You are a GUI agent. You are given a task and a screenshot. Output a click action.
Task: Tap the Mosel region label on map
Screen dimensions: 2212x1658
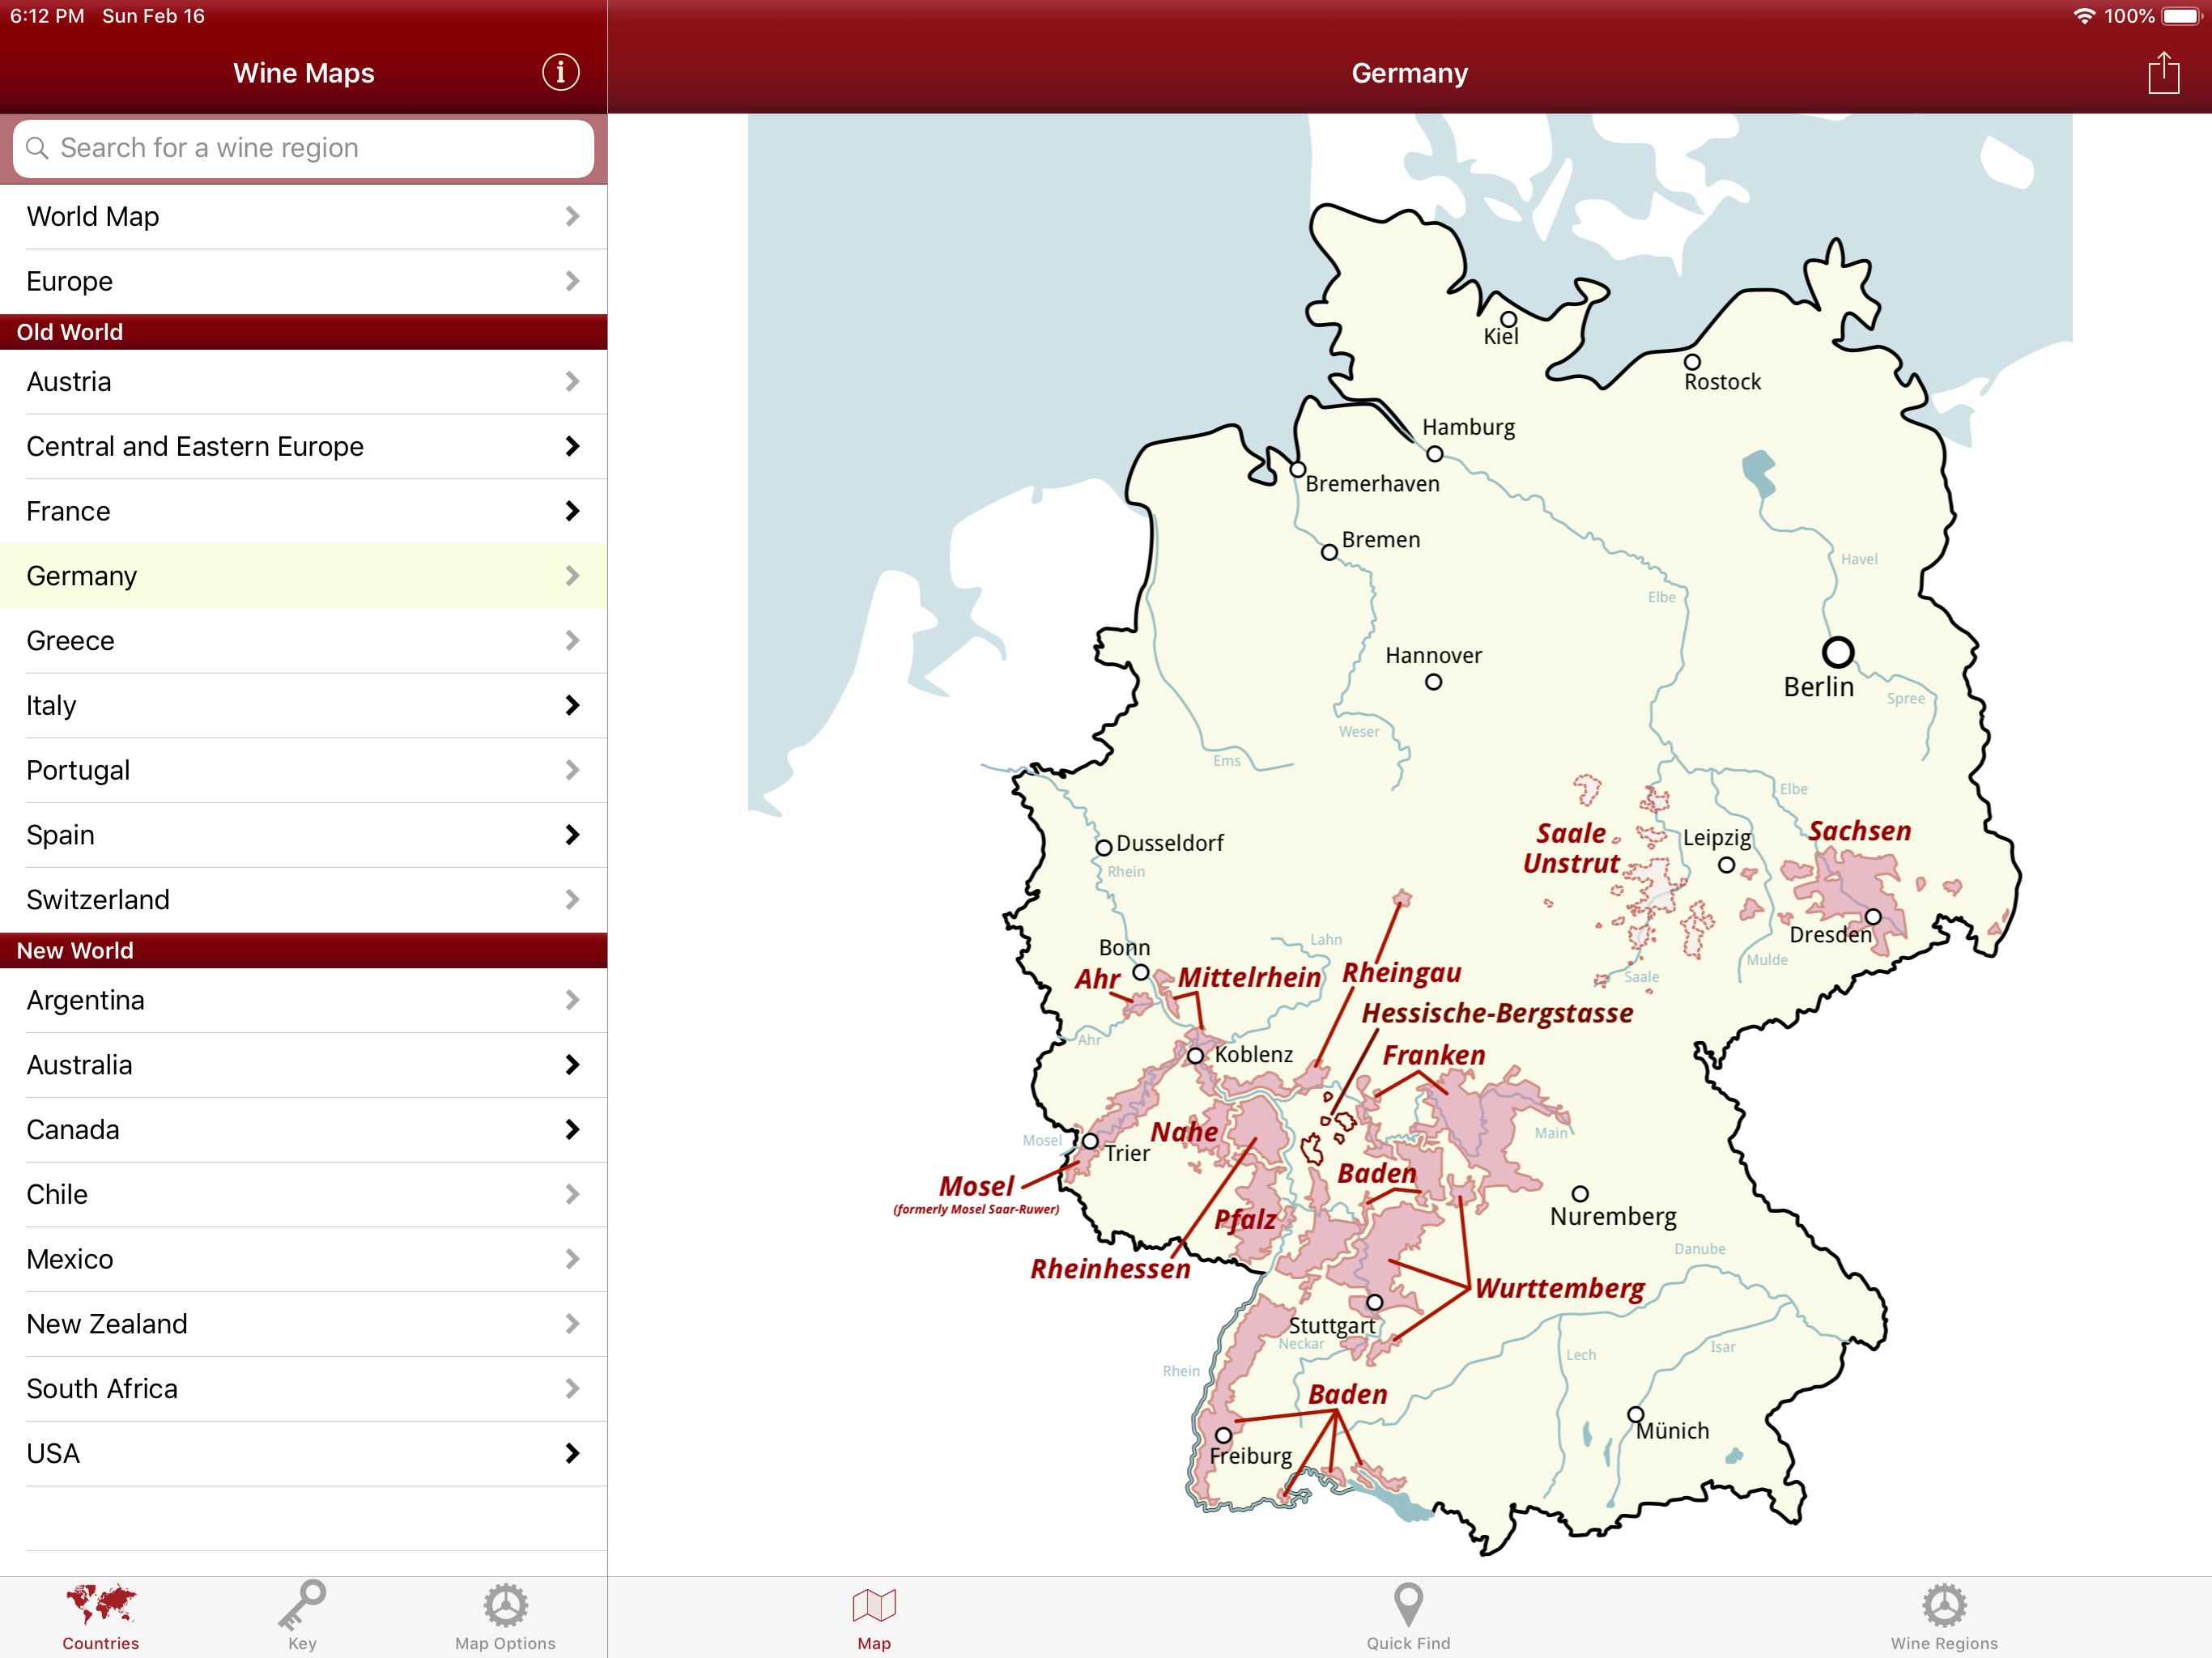pos(976,1186)
